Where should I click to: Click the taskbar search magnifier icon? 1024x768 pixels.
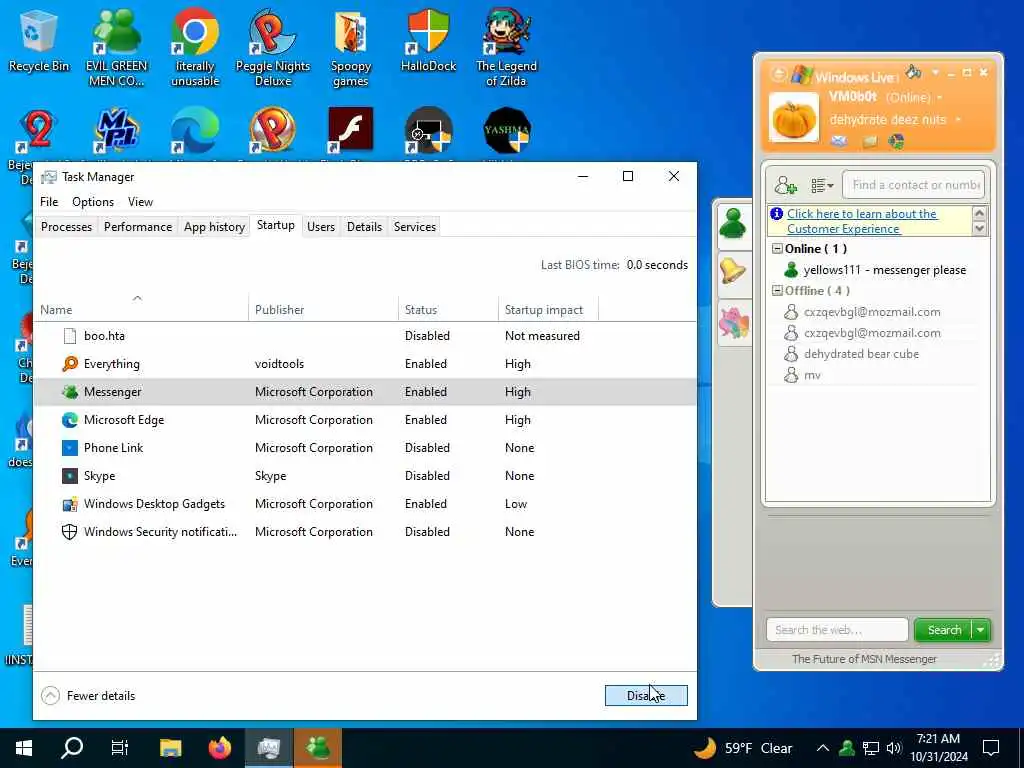coord(72,748)
